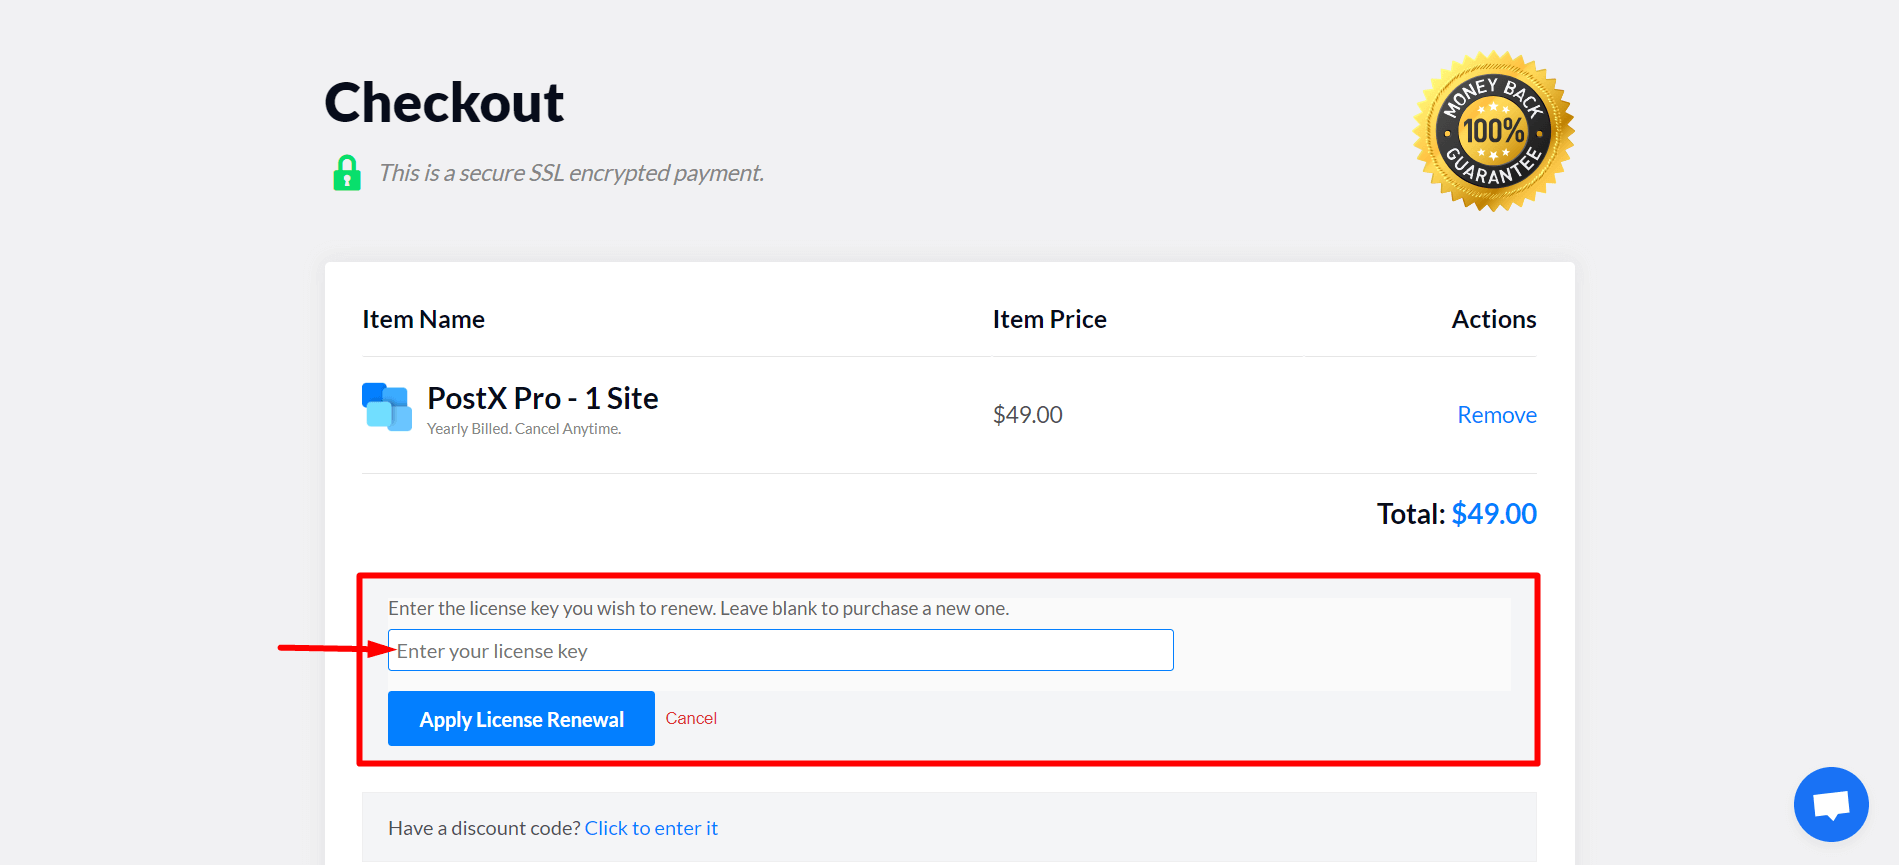Click the Checkout page heading
The width and height of the screenshot is (1899, 865).
[443, 101]
